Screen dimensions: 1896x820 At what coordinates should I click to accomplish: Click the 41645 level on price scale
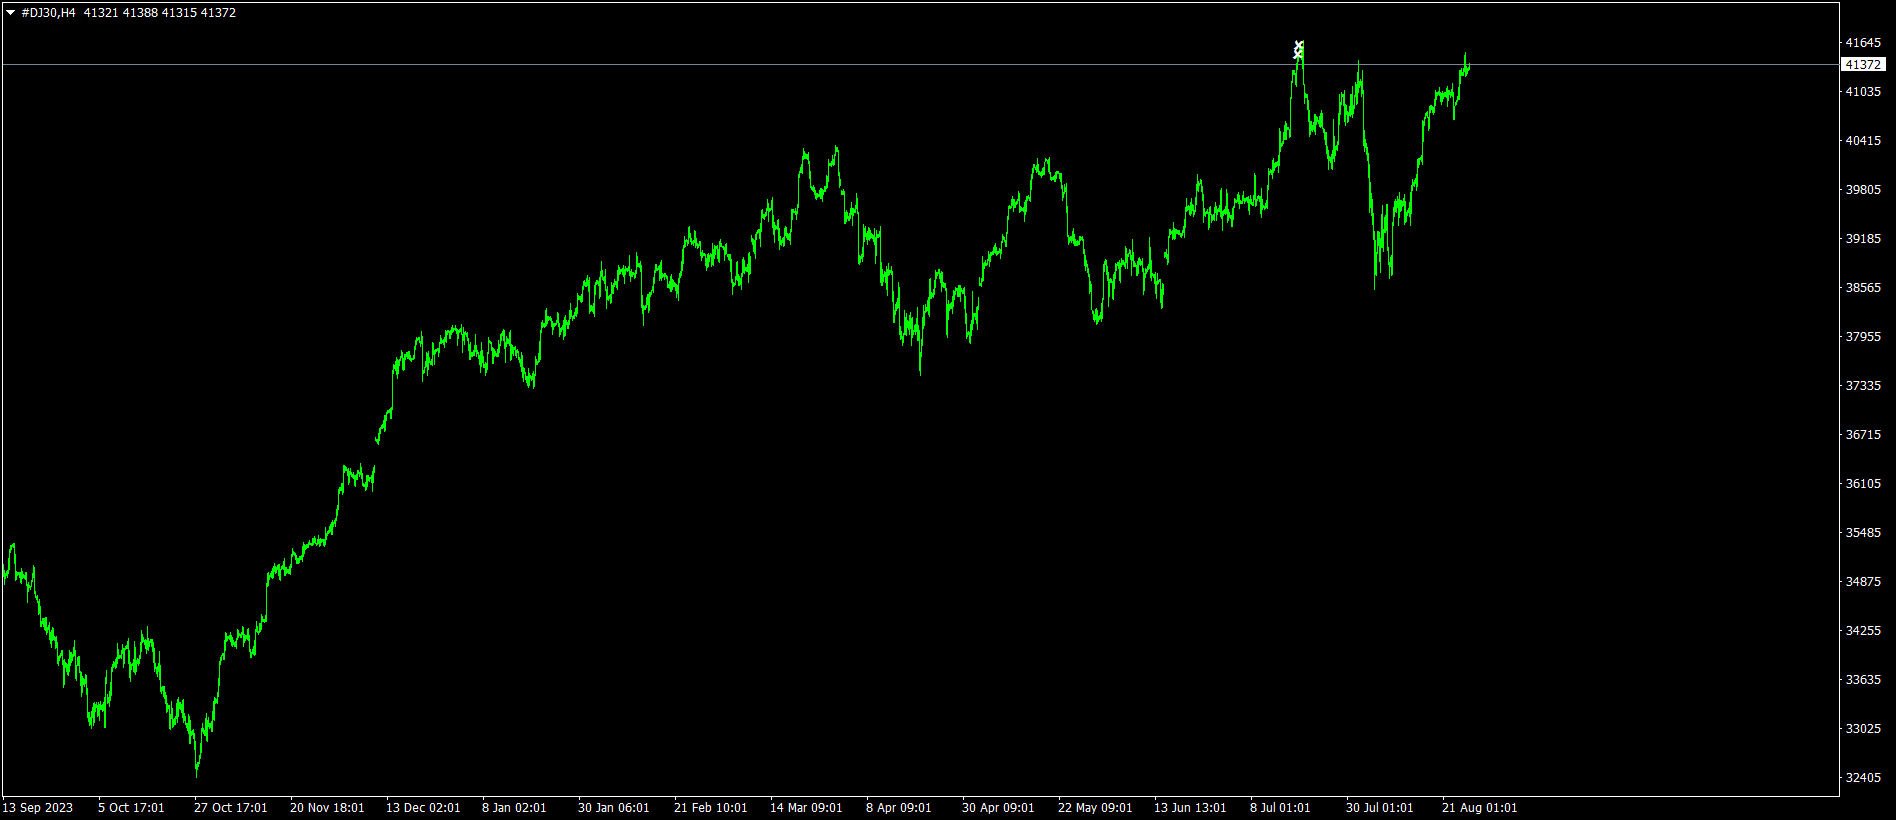coord(1863,43)
